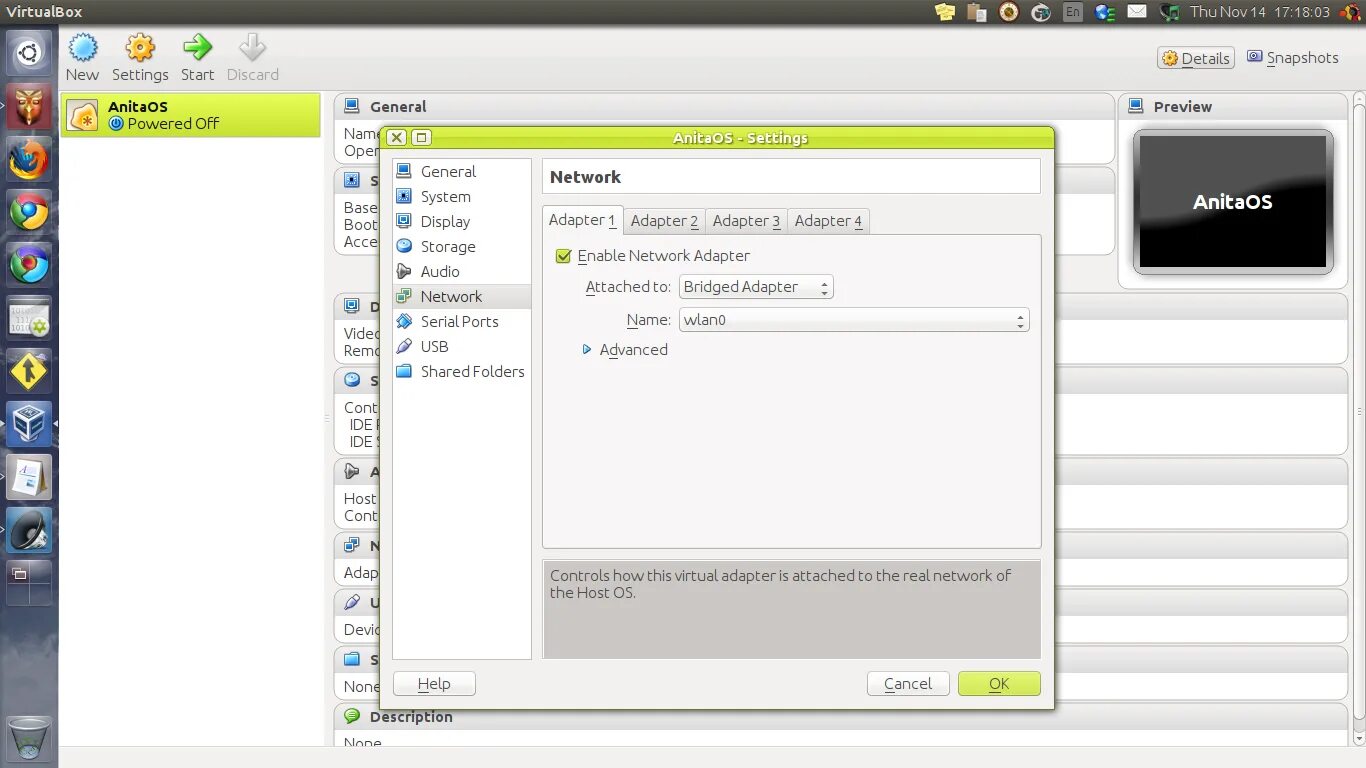Launch Firefox from the dock

click(29, 158)
